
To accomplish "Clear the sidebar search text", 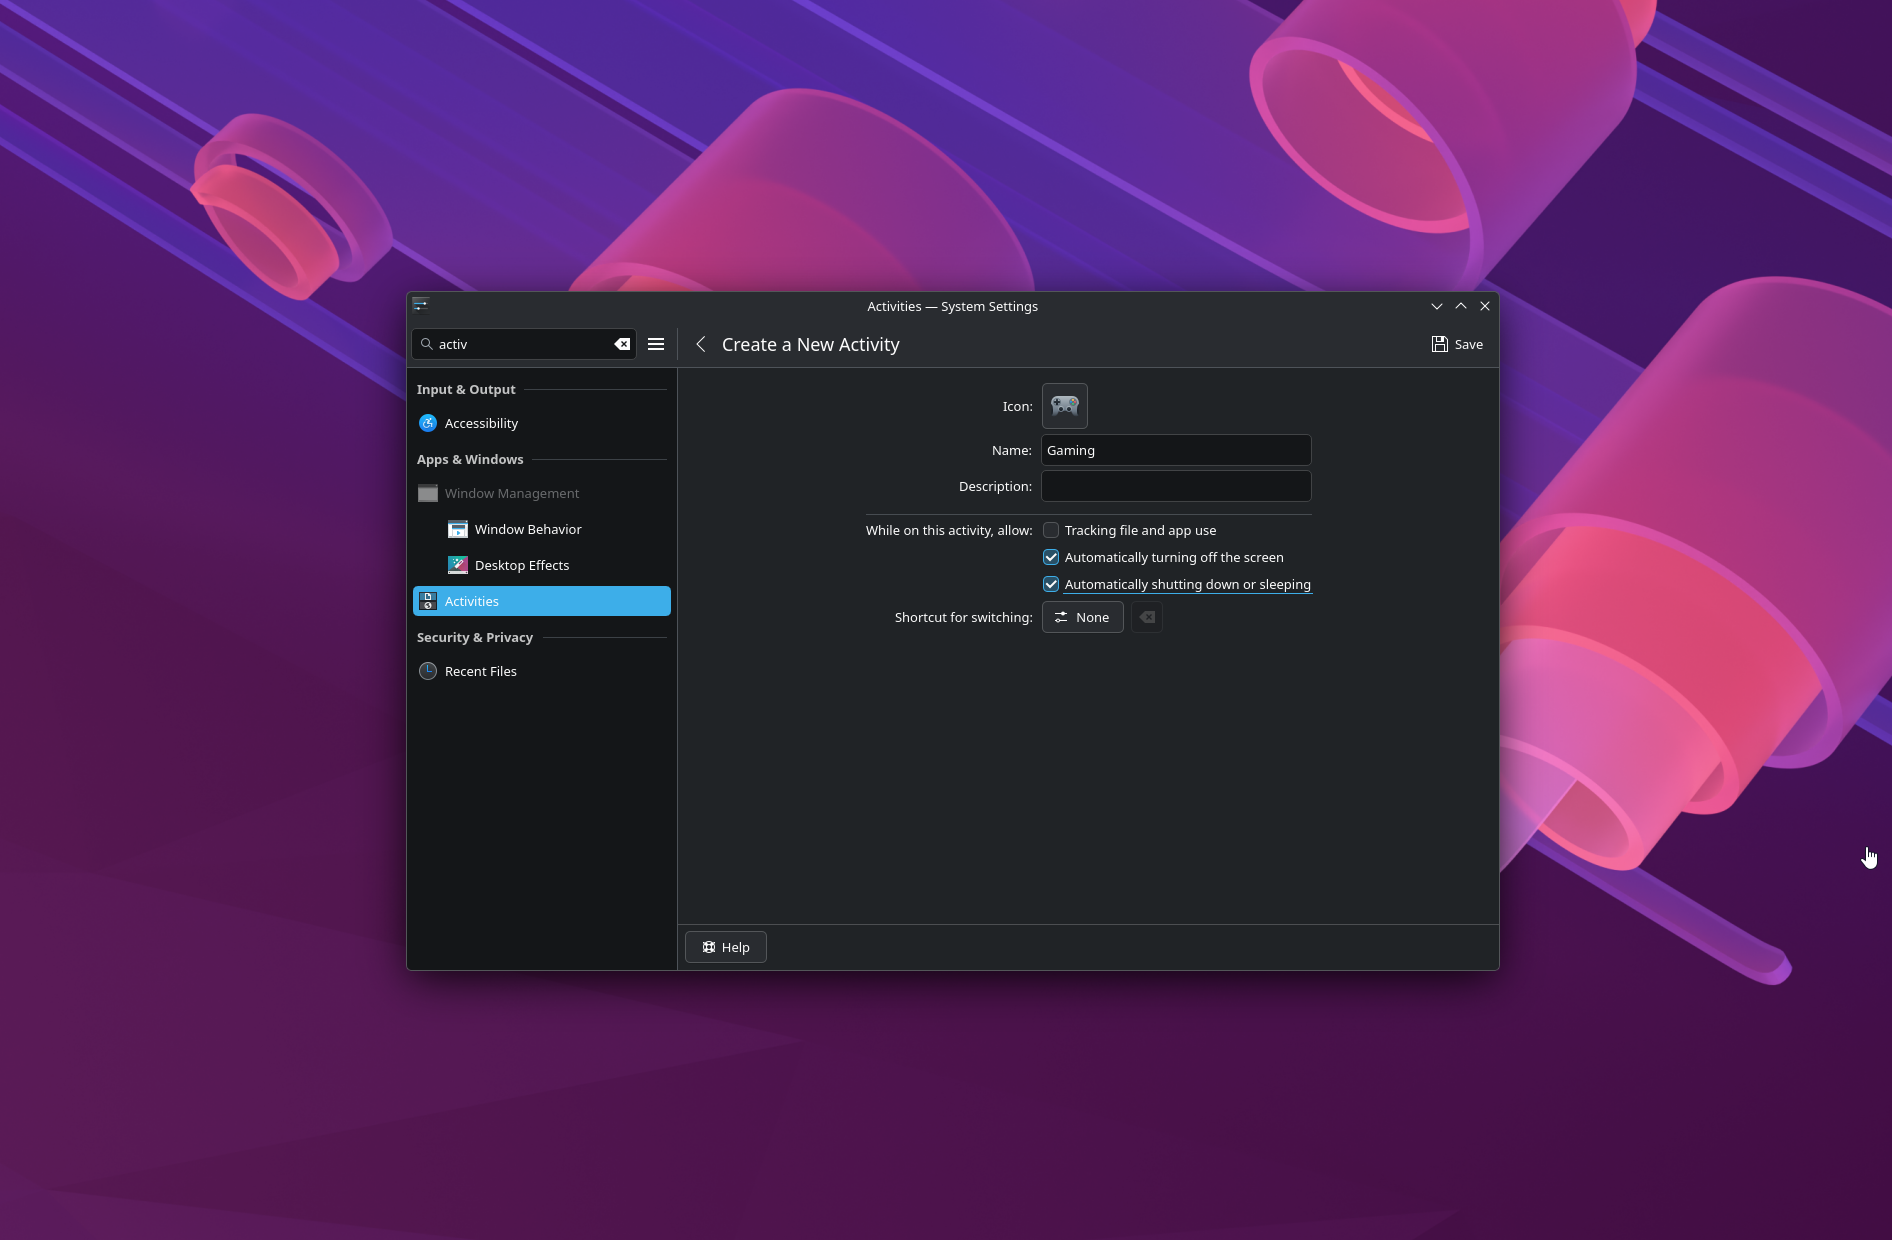I will [x=622, y=344].
